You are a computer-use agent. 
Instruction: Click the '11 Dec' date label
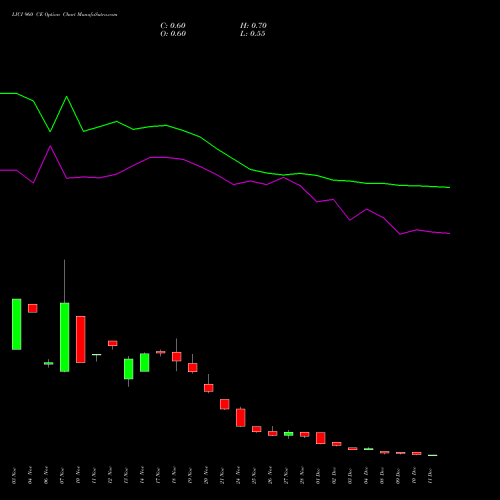point(430,476)
